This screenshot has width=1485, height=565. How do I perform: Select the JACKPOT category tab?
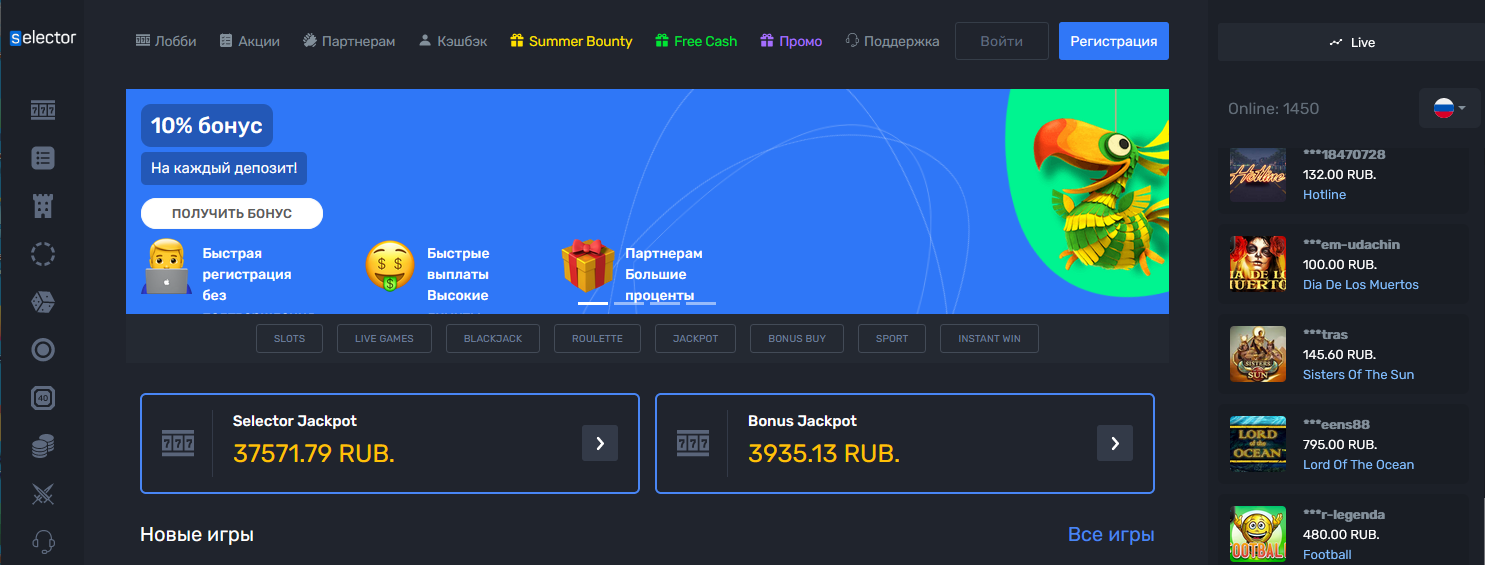(x=696, y=339)
